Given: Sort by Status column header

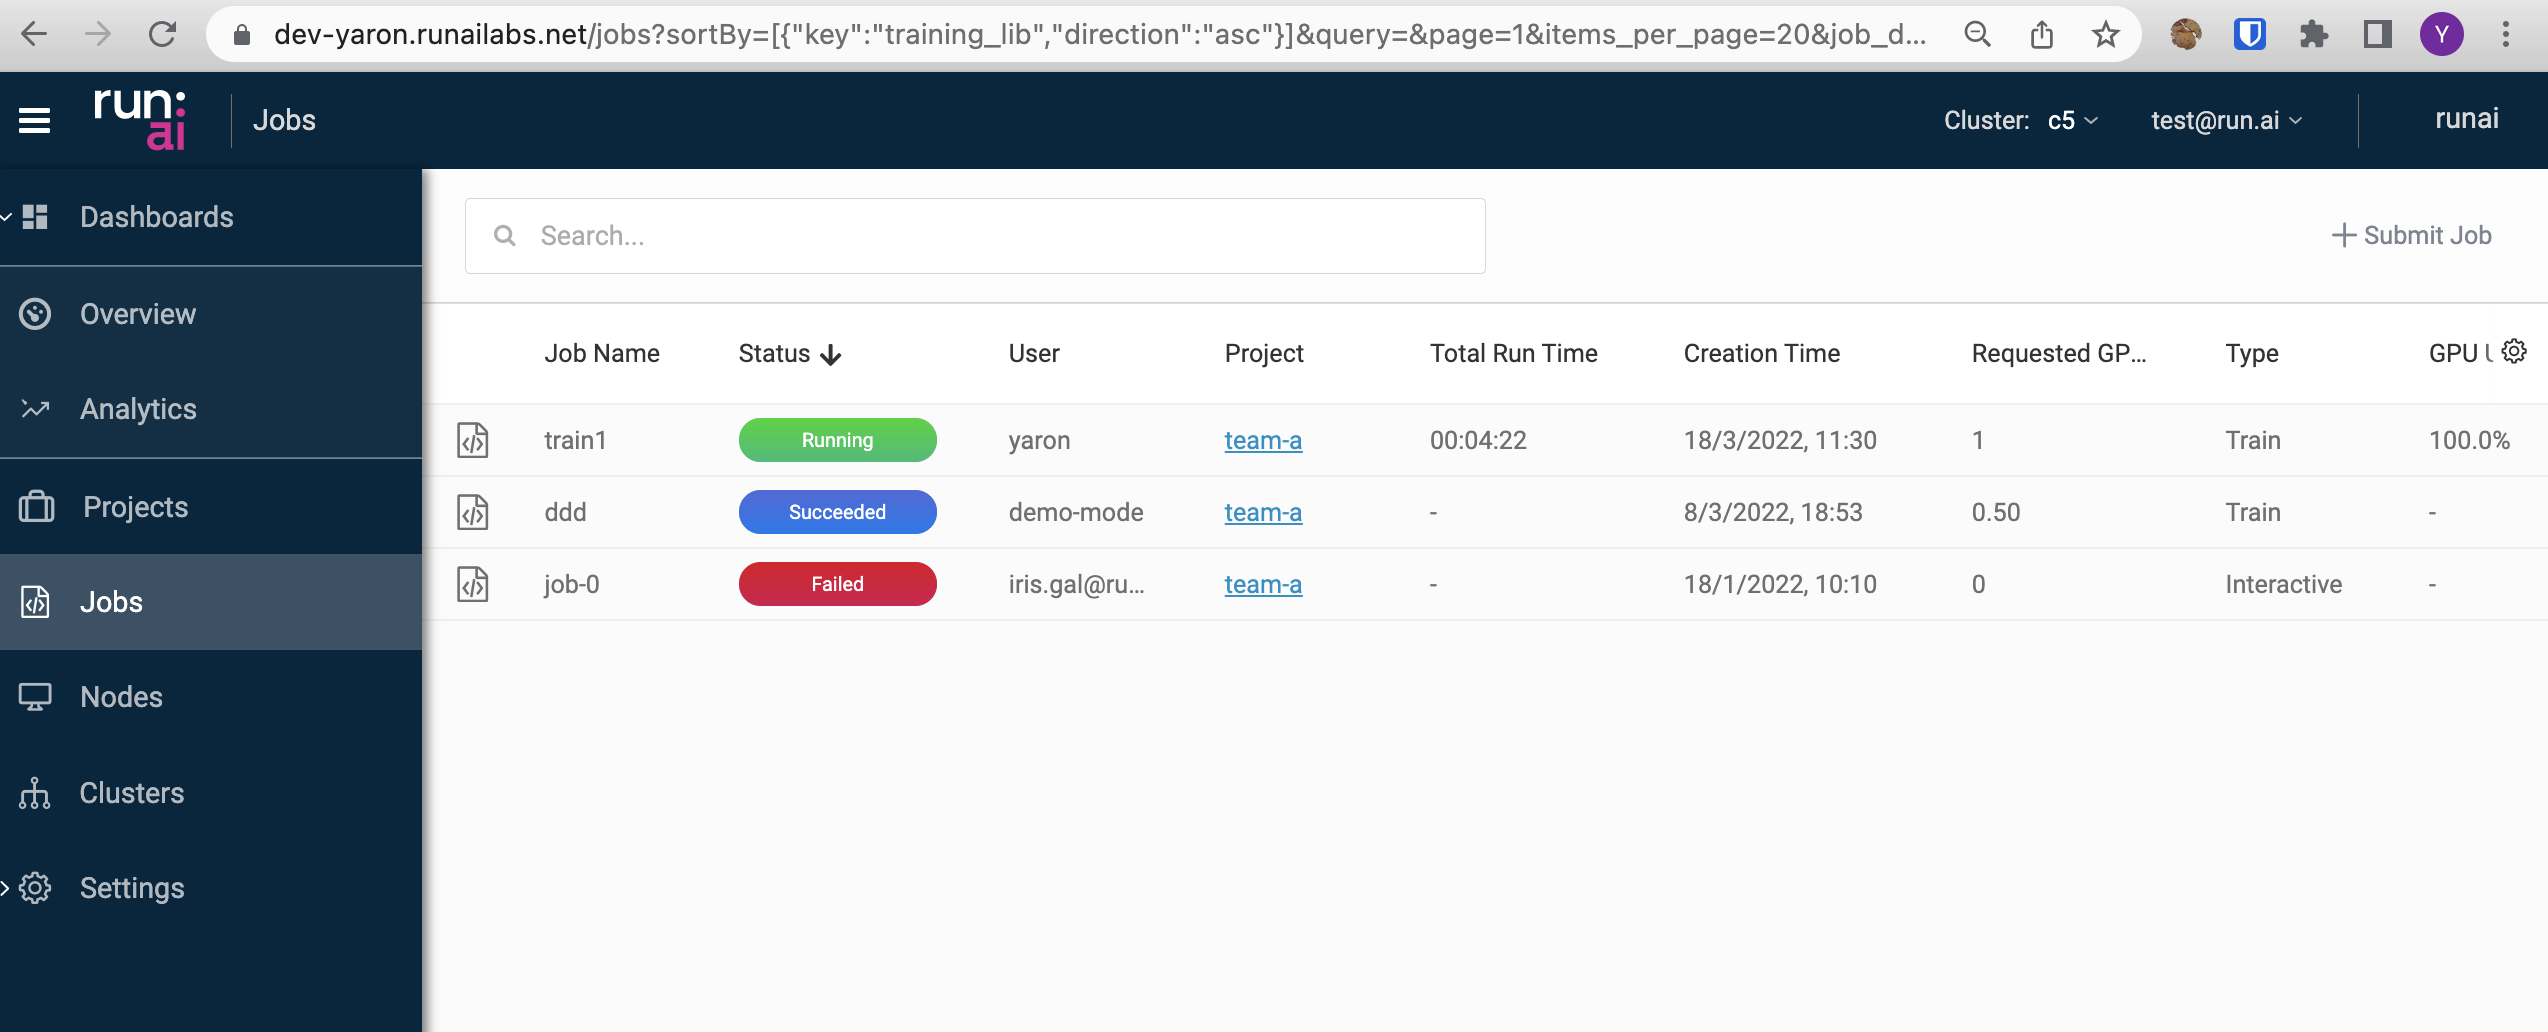Looking at the screenshot, I should click(x=774, y=353).
